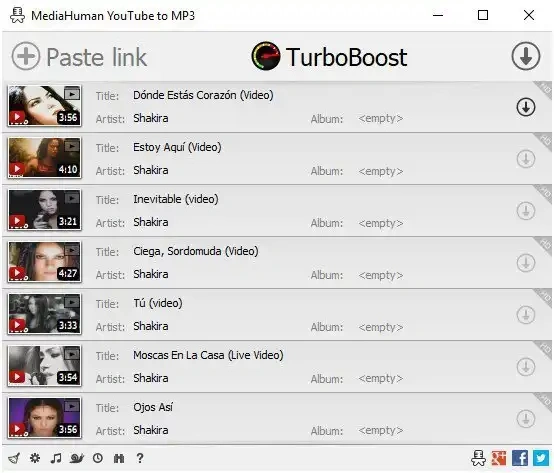The width and height of the screenshot is (554, 473).
Task: Click the music note icon in the bottom bar
Action: (56, 458)
